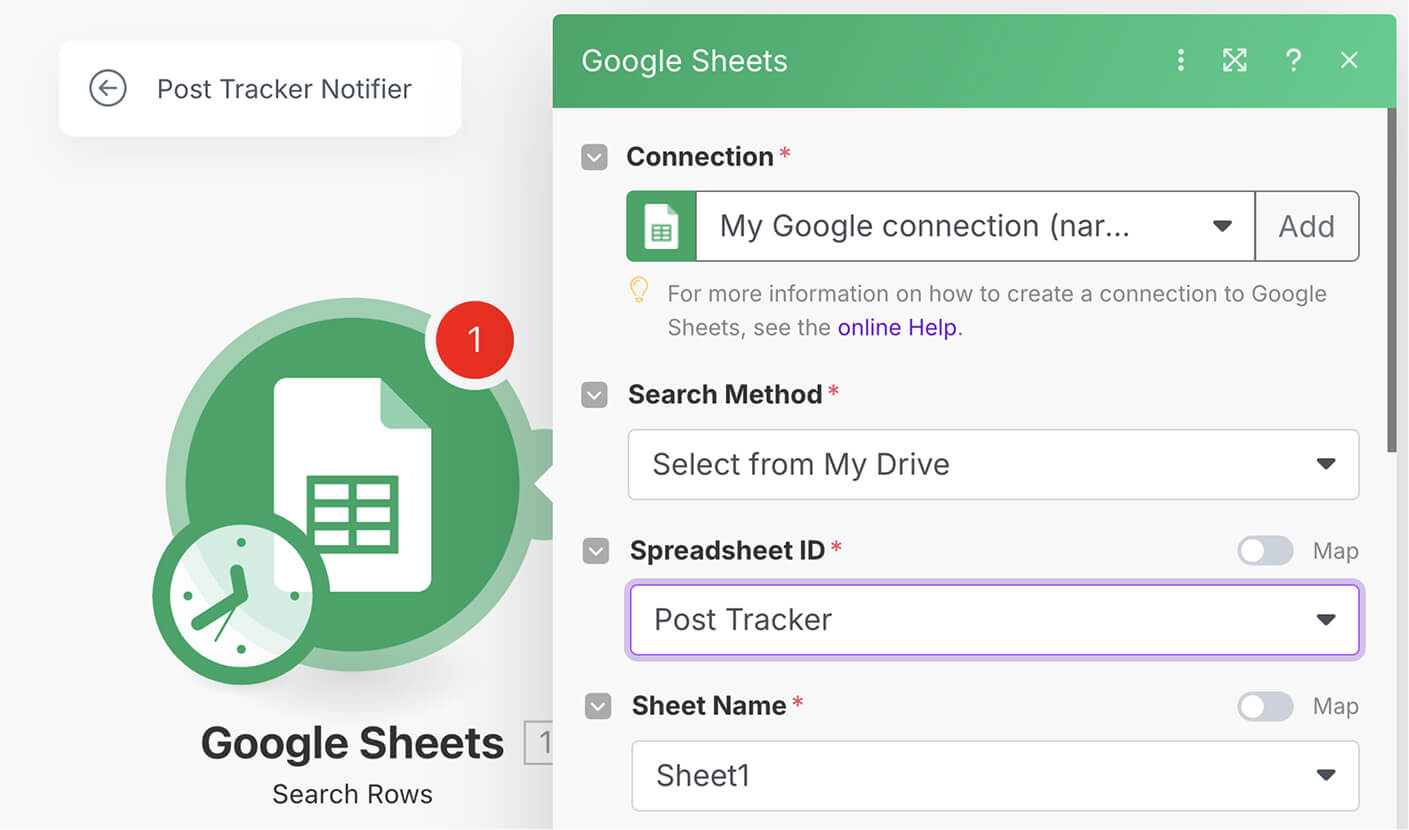Open the Google Sheets module circle
Image resolution: width=1409 pixels, height=830 pixels.
[352, 485]
